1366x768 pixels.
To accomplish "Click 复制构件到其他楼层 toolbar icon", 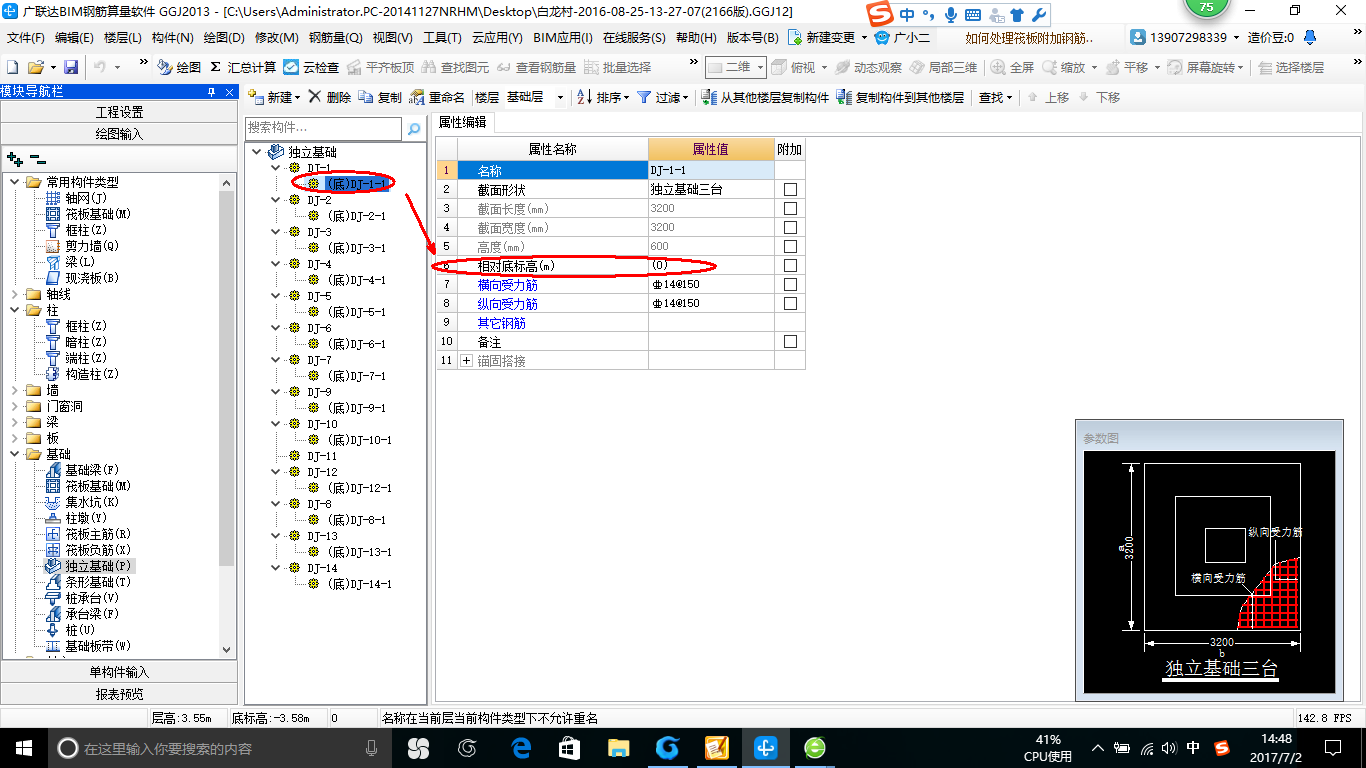I will (845, 97).
